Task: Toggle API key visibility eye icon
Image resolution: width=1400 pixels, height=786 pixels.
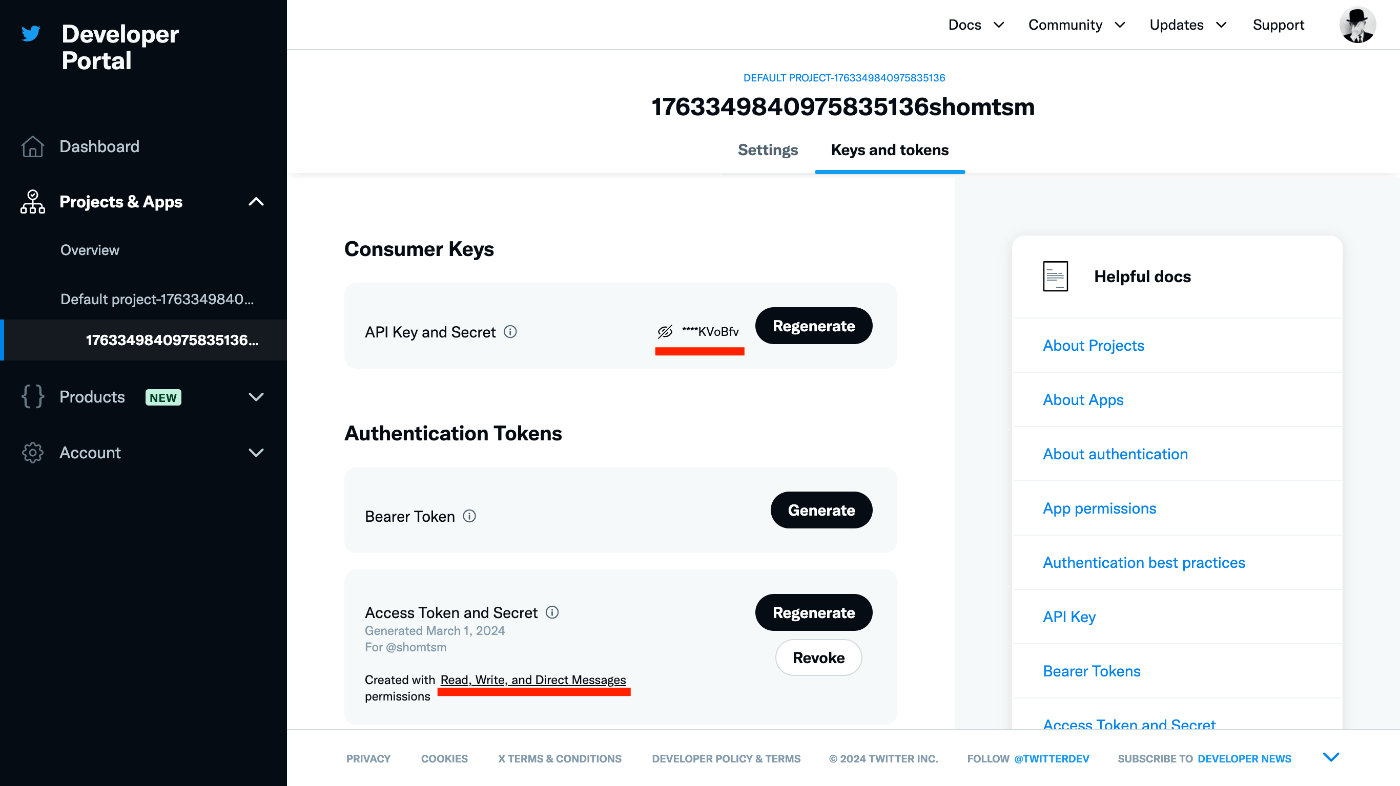Action: pos(665,331)
